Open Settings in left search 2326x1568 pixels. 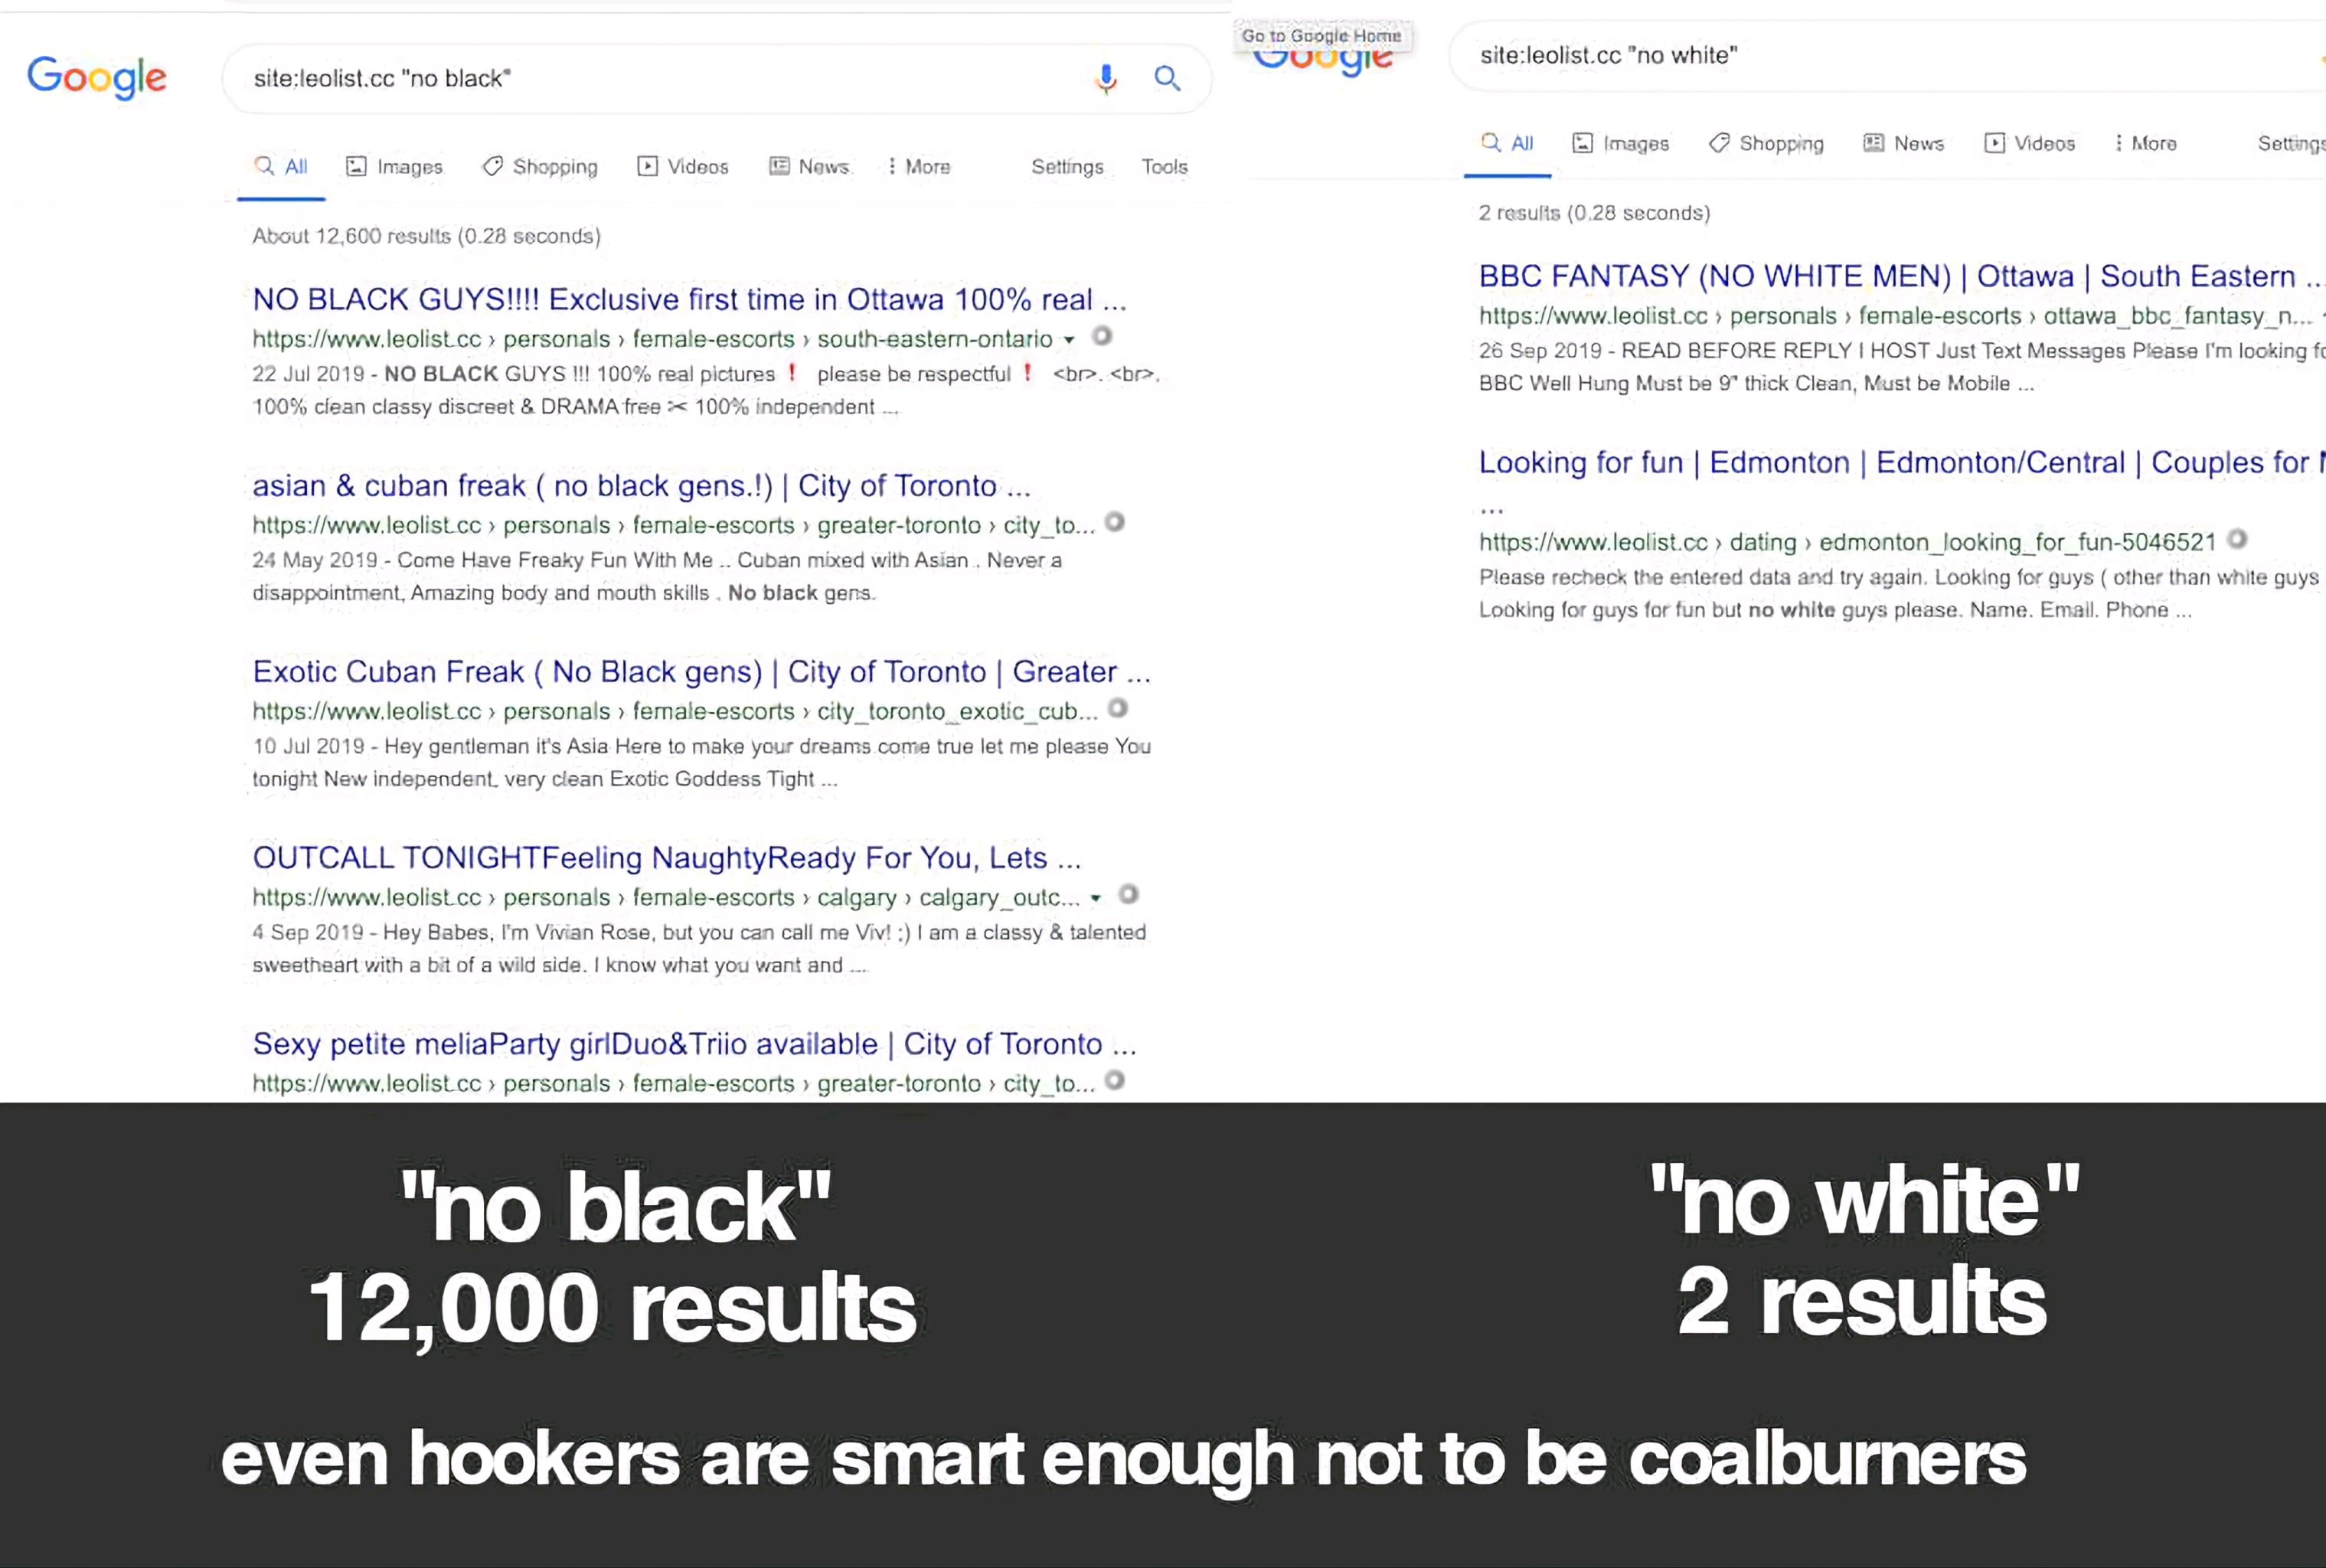[1067, 167]
